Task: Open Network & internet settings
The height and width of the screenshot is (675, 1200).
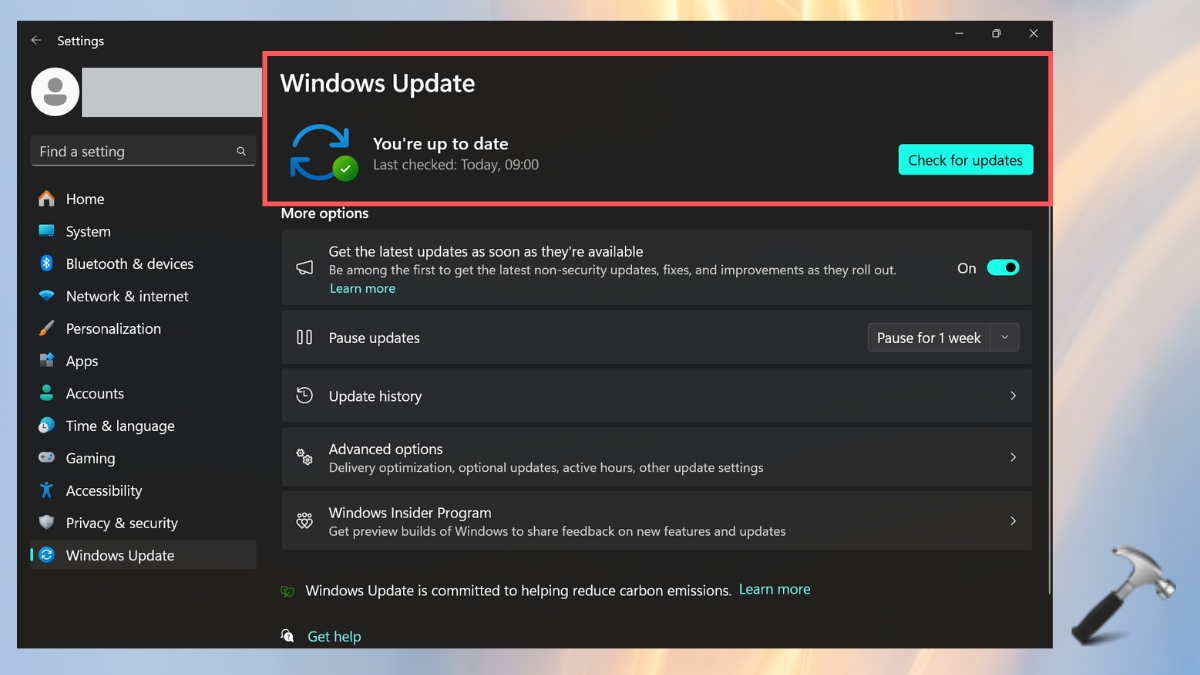Action: (144, 296)
